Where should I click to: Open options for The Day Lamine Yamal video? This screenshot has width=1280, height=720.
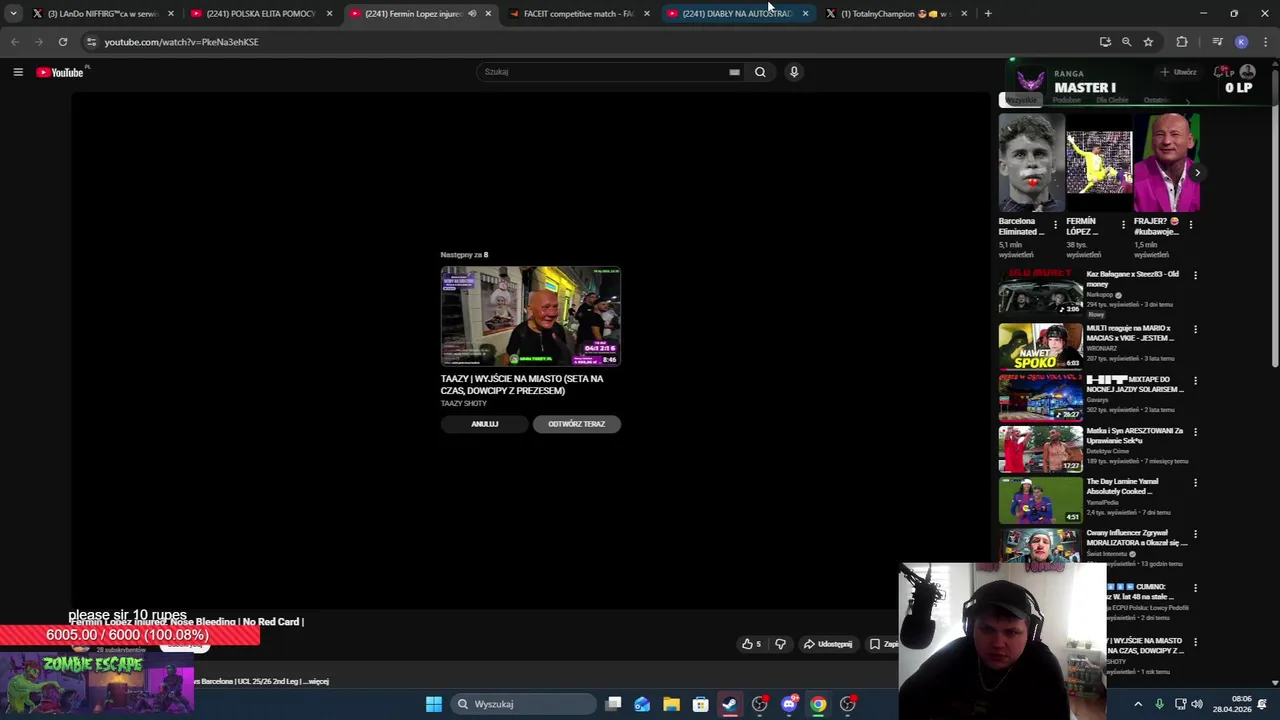tap(1195, 483)
